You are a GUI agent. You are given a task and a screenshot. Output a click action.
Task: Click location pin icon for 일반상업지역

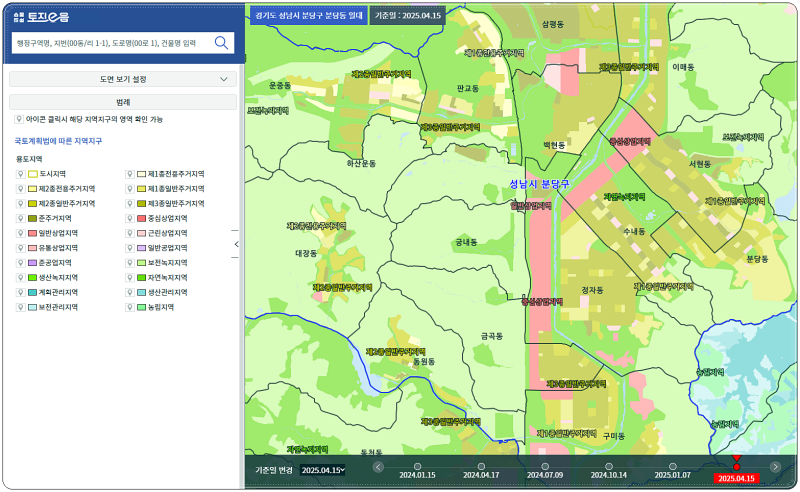click(20, 233)
